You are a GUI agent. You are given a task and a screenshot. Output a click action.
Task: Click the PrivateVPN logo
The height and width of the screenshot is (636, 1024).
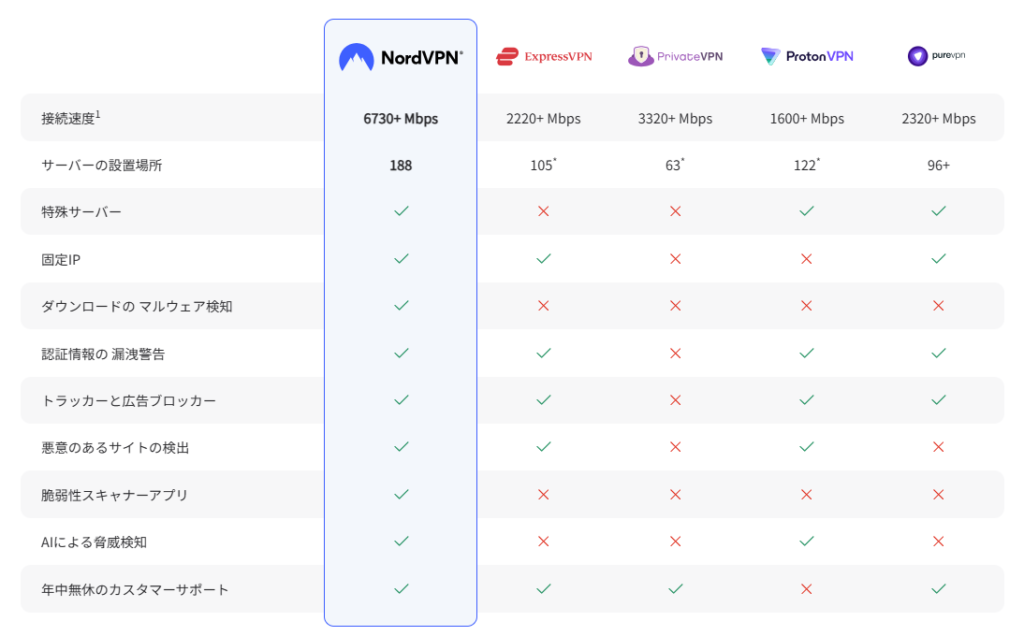click(x=675, y=57)
